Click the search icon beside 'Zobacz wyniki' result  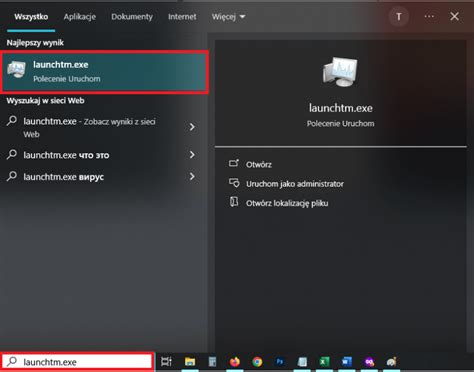click(12, 120)
